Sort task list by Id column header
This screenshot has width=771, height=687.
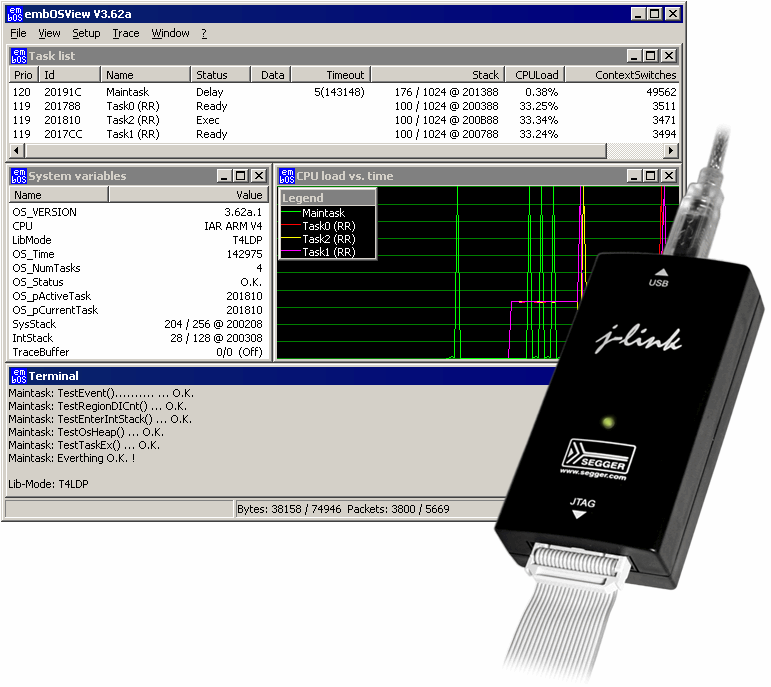point(69,75)
